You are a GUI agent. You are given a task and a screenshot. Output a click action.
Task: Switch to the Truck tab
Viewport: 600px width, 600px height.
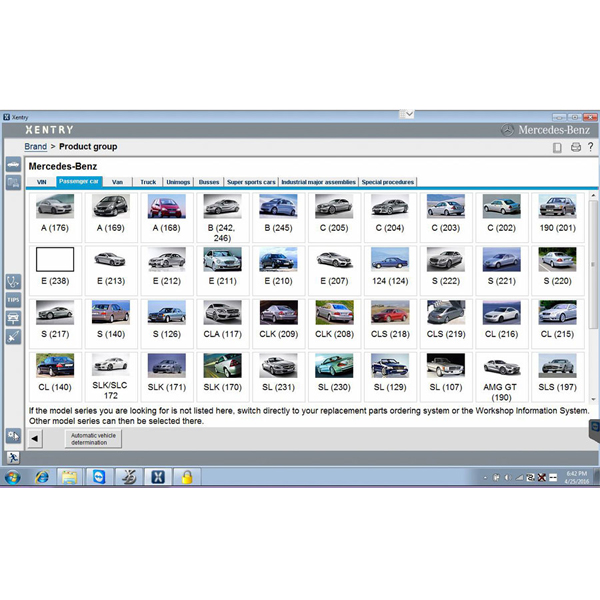point(148,182)
